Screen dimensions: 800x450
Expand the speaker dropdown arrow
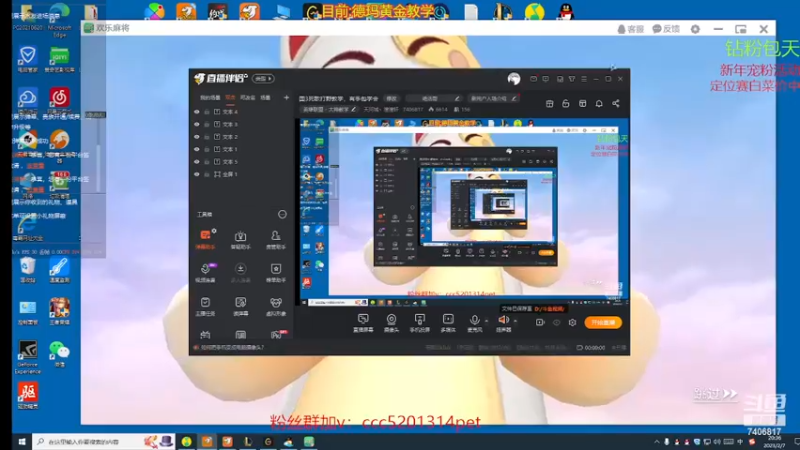[x=515, y=321]
